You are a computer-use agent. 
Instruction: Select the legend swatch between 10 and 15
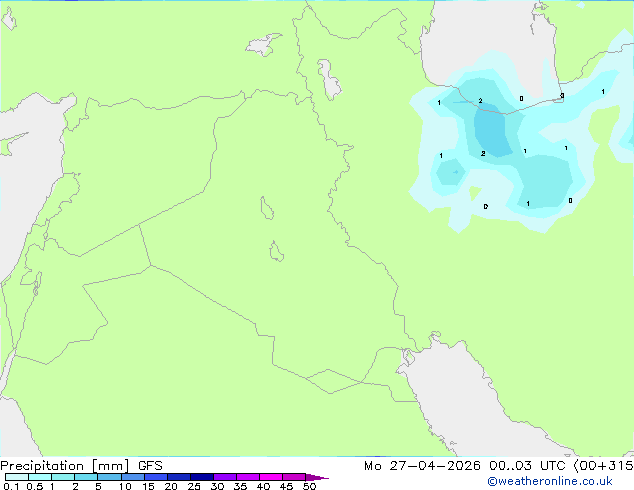pyautogui.click(x=133, y=477)
